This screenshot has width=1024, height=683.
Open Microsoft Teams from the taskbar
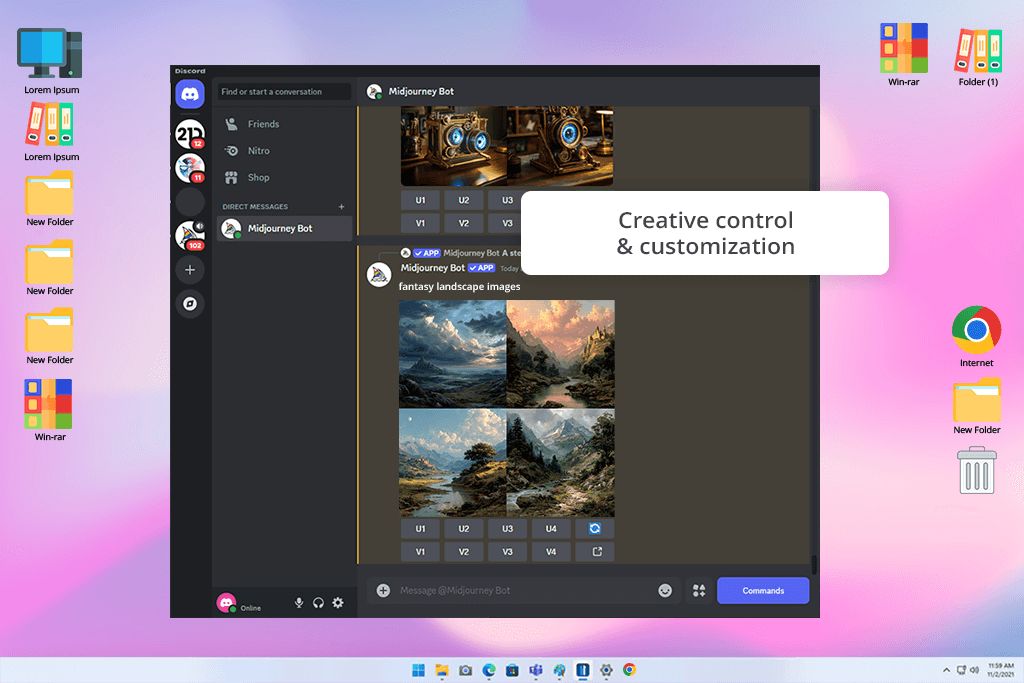[536, 670]
